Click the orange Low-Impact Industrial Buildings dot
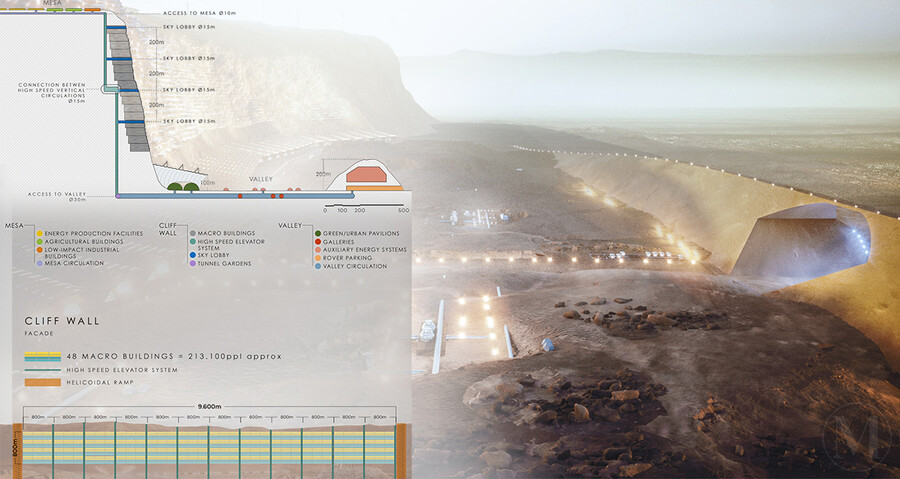The height and width of the screenshot is (479, 900). 38,249
